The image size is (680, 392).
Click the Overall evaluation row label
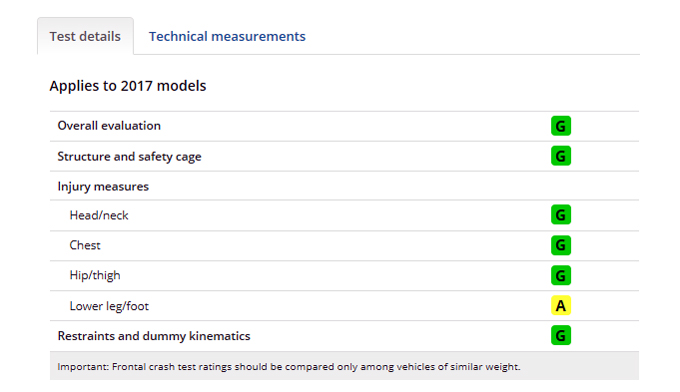[109, 126]
